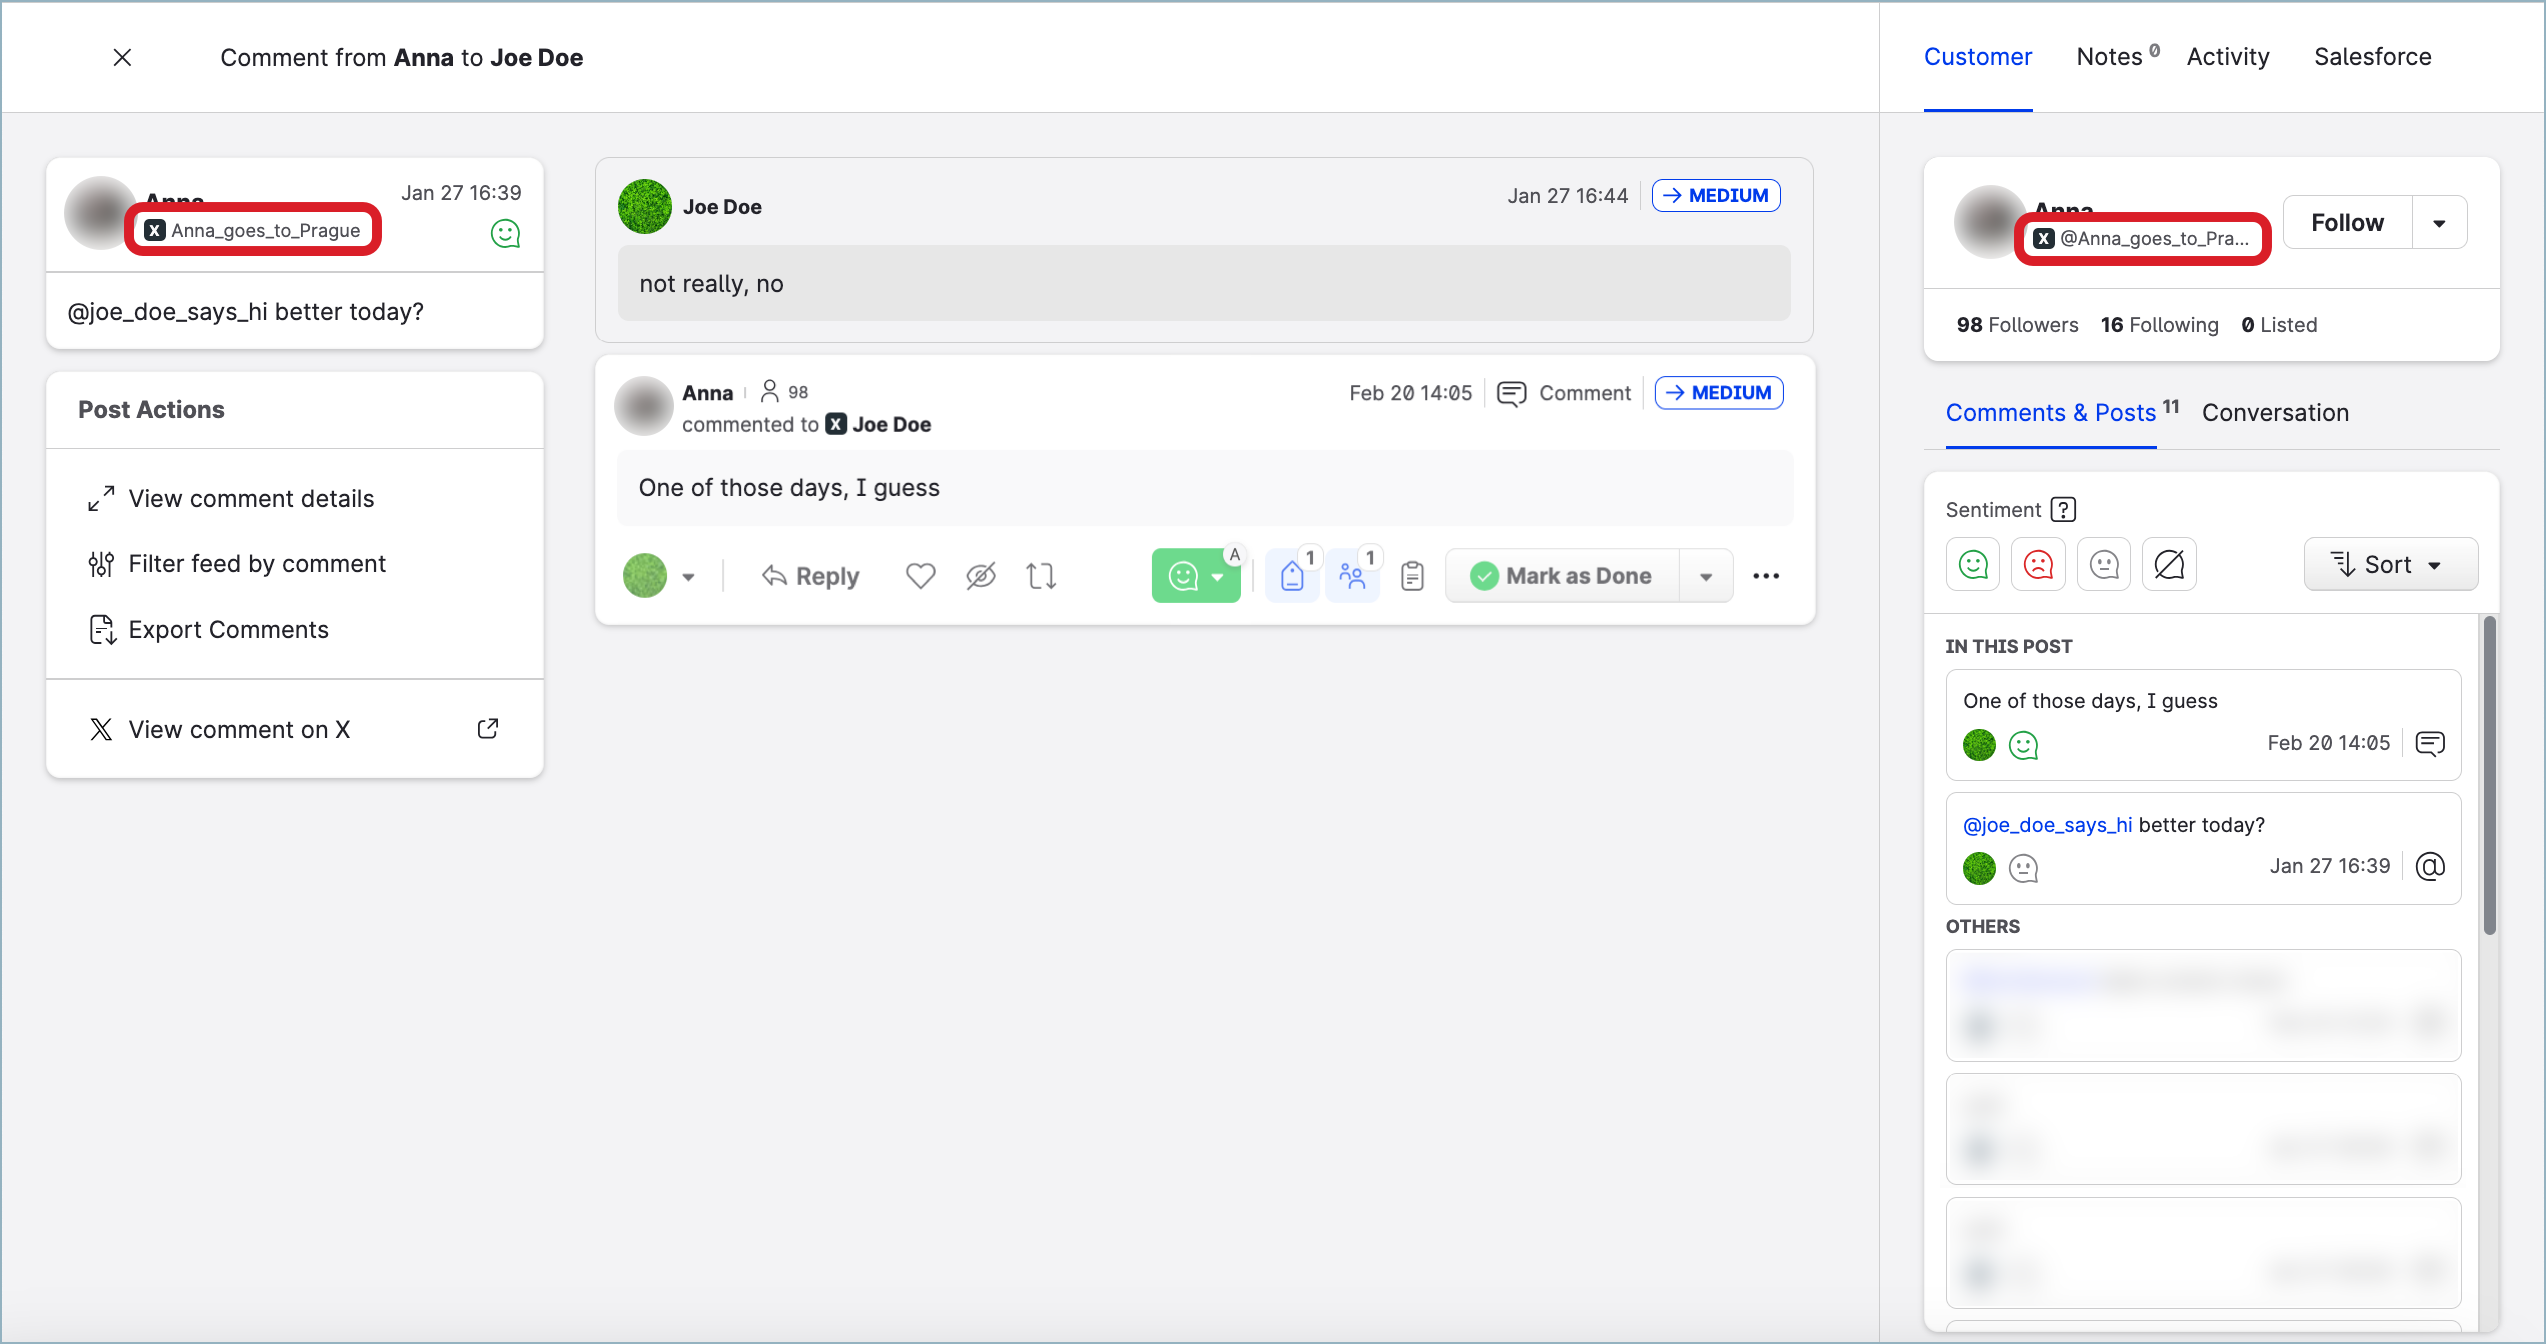Switch to the Conversation tab

(2275, 413)
